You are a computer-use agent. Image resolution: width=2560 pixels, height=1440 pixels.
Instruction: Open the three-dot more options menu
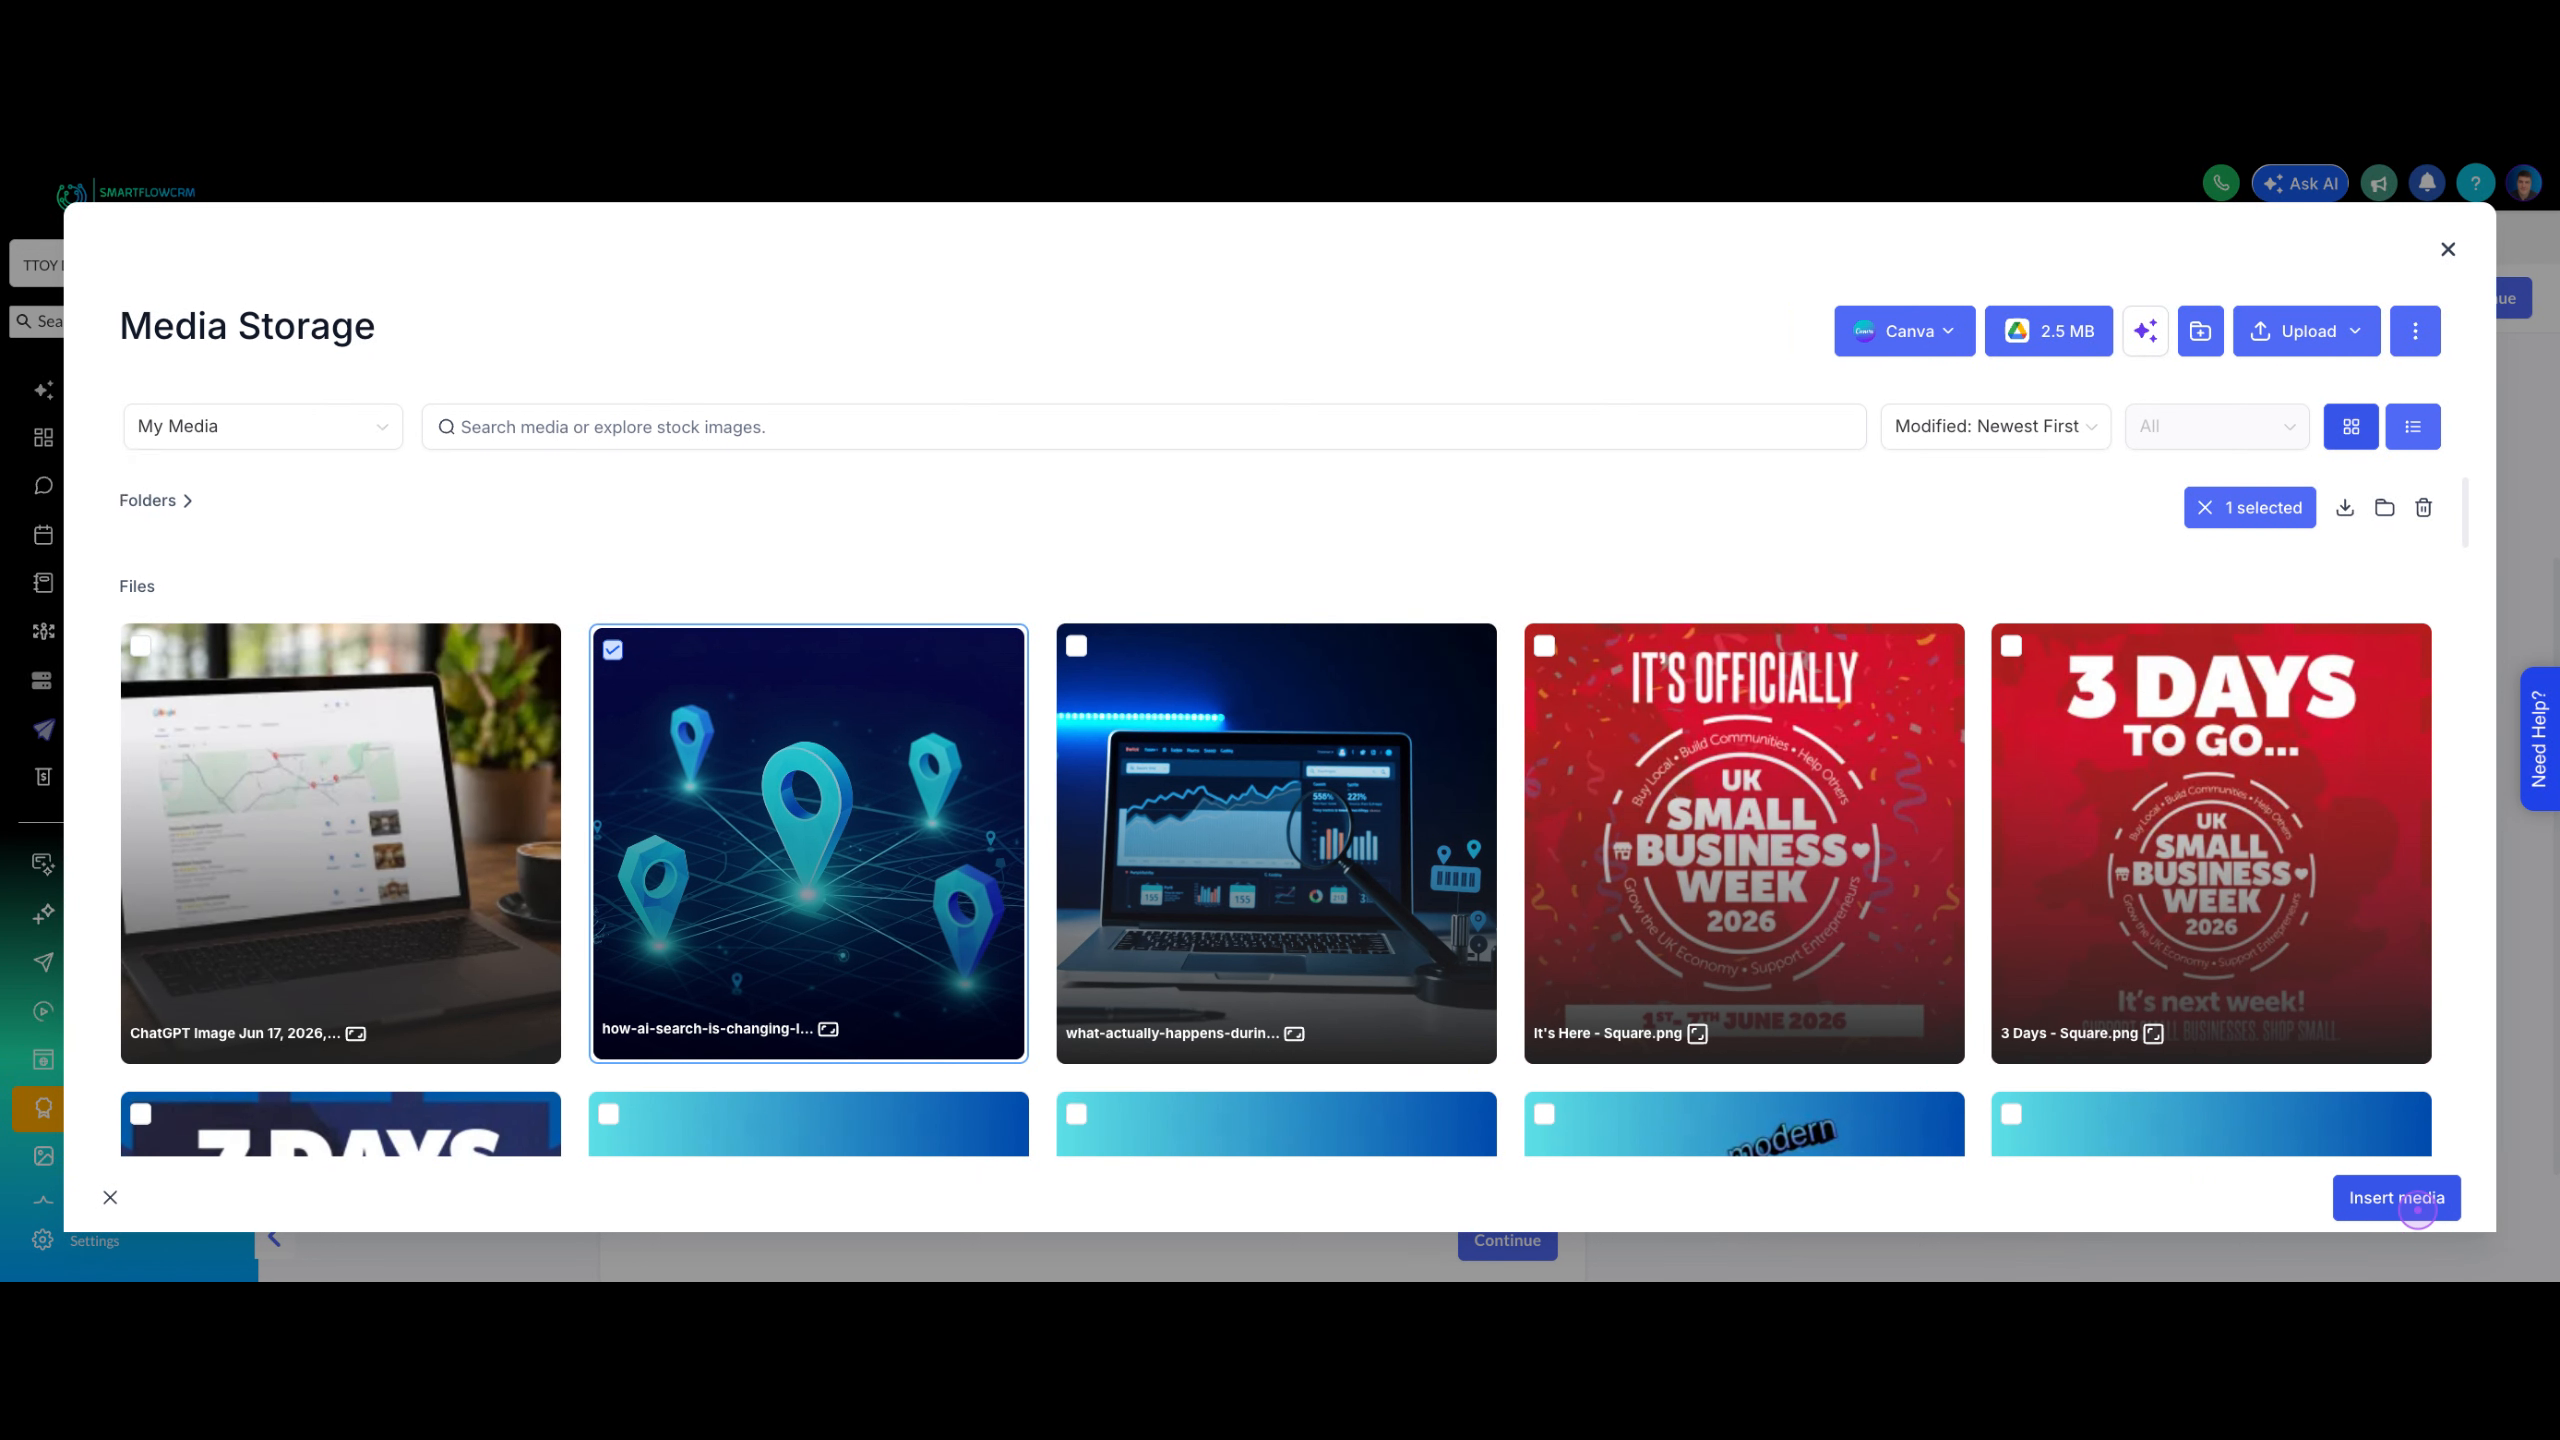point(2415,331)
